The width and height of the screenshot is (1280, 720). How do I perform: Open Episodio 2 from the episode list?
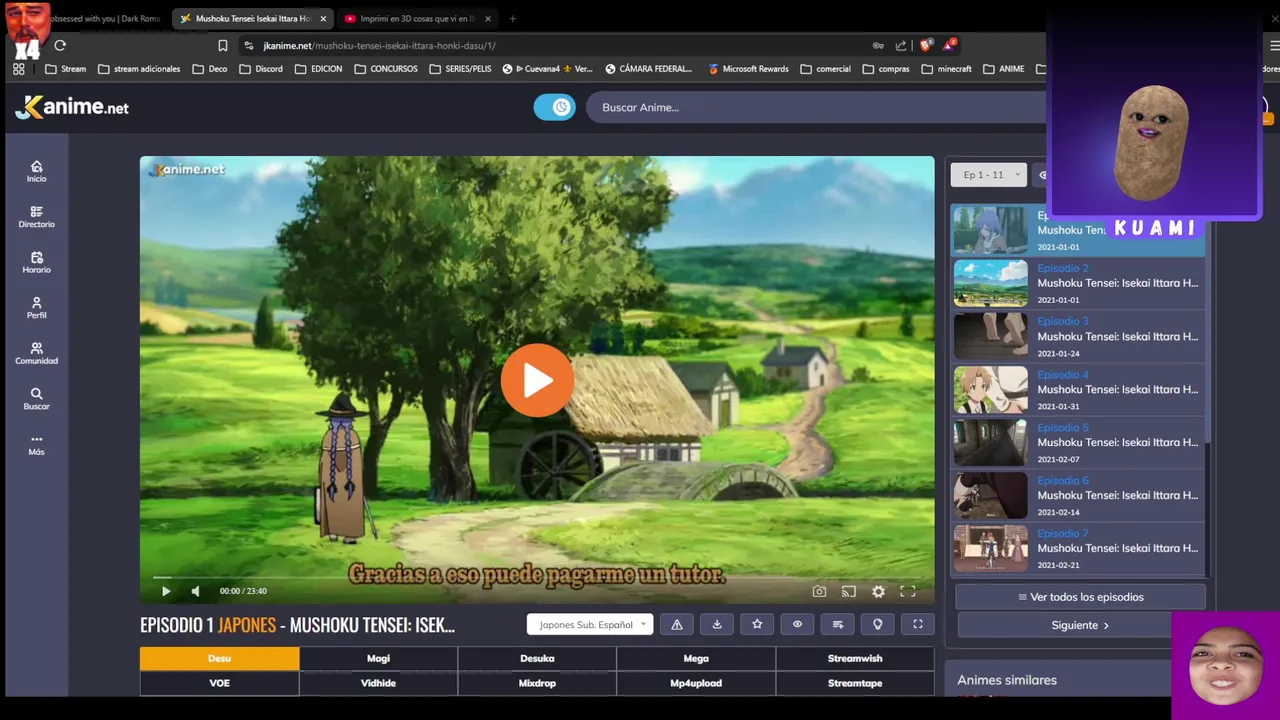(1078, 283)
